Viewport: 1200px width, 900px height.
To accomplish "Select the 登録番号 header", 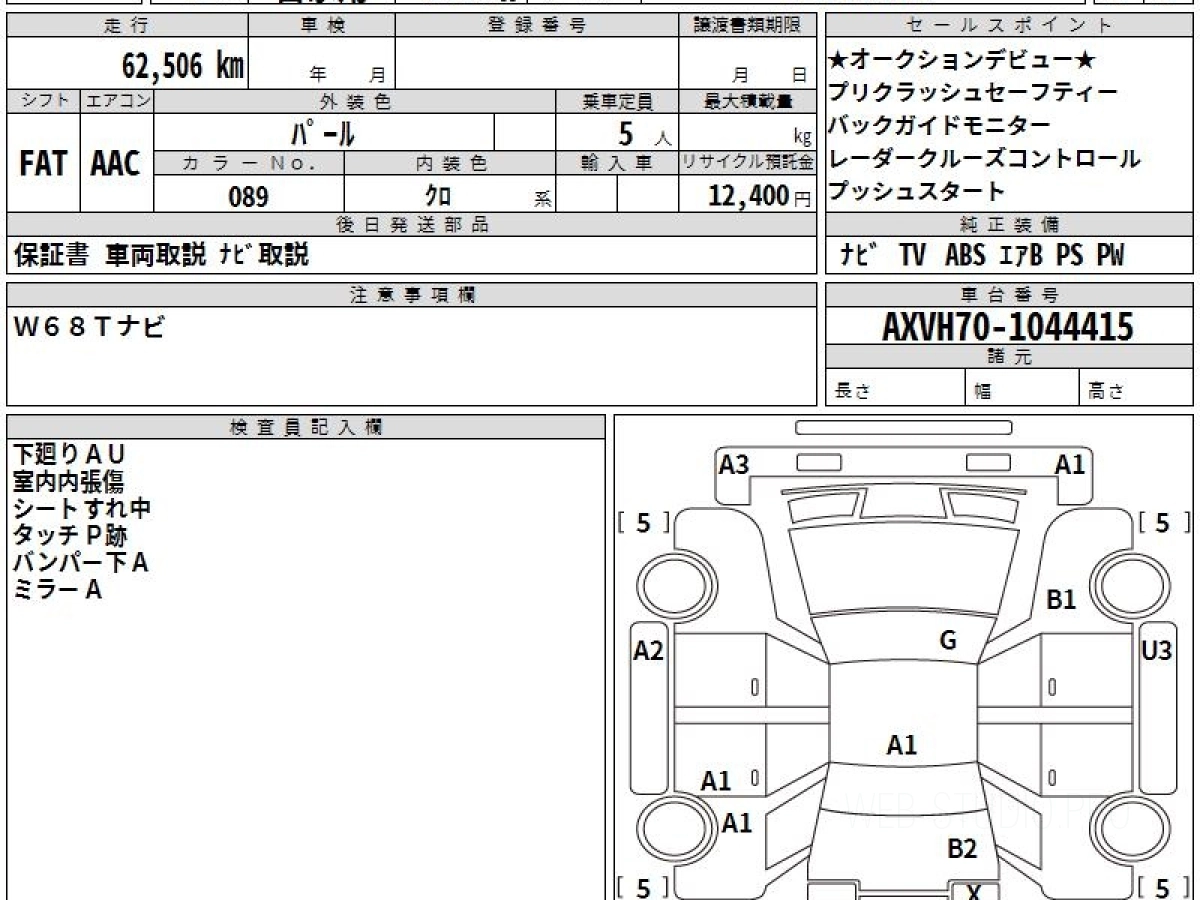I will click(536, 26).
